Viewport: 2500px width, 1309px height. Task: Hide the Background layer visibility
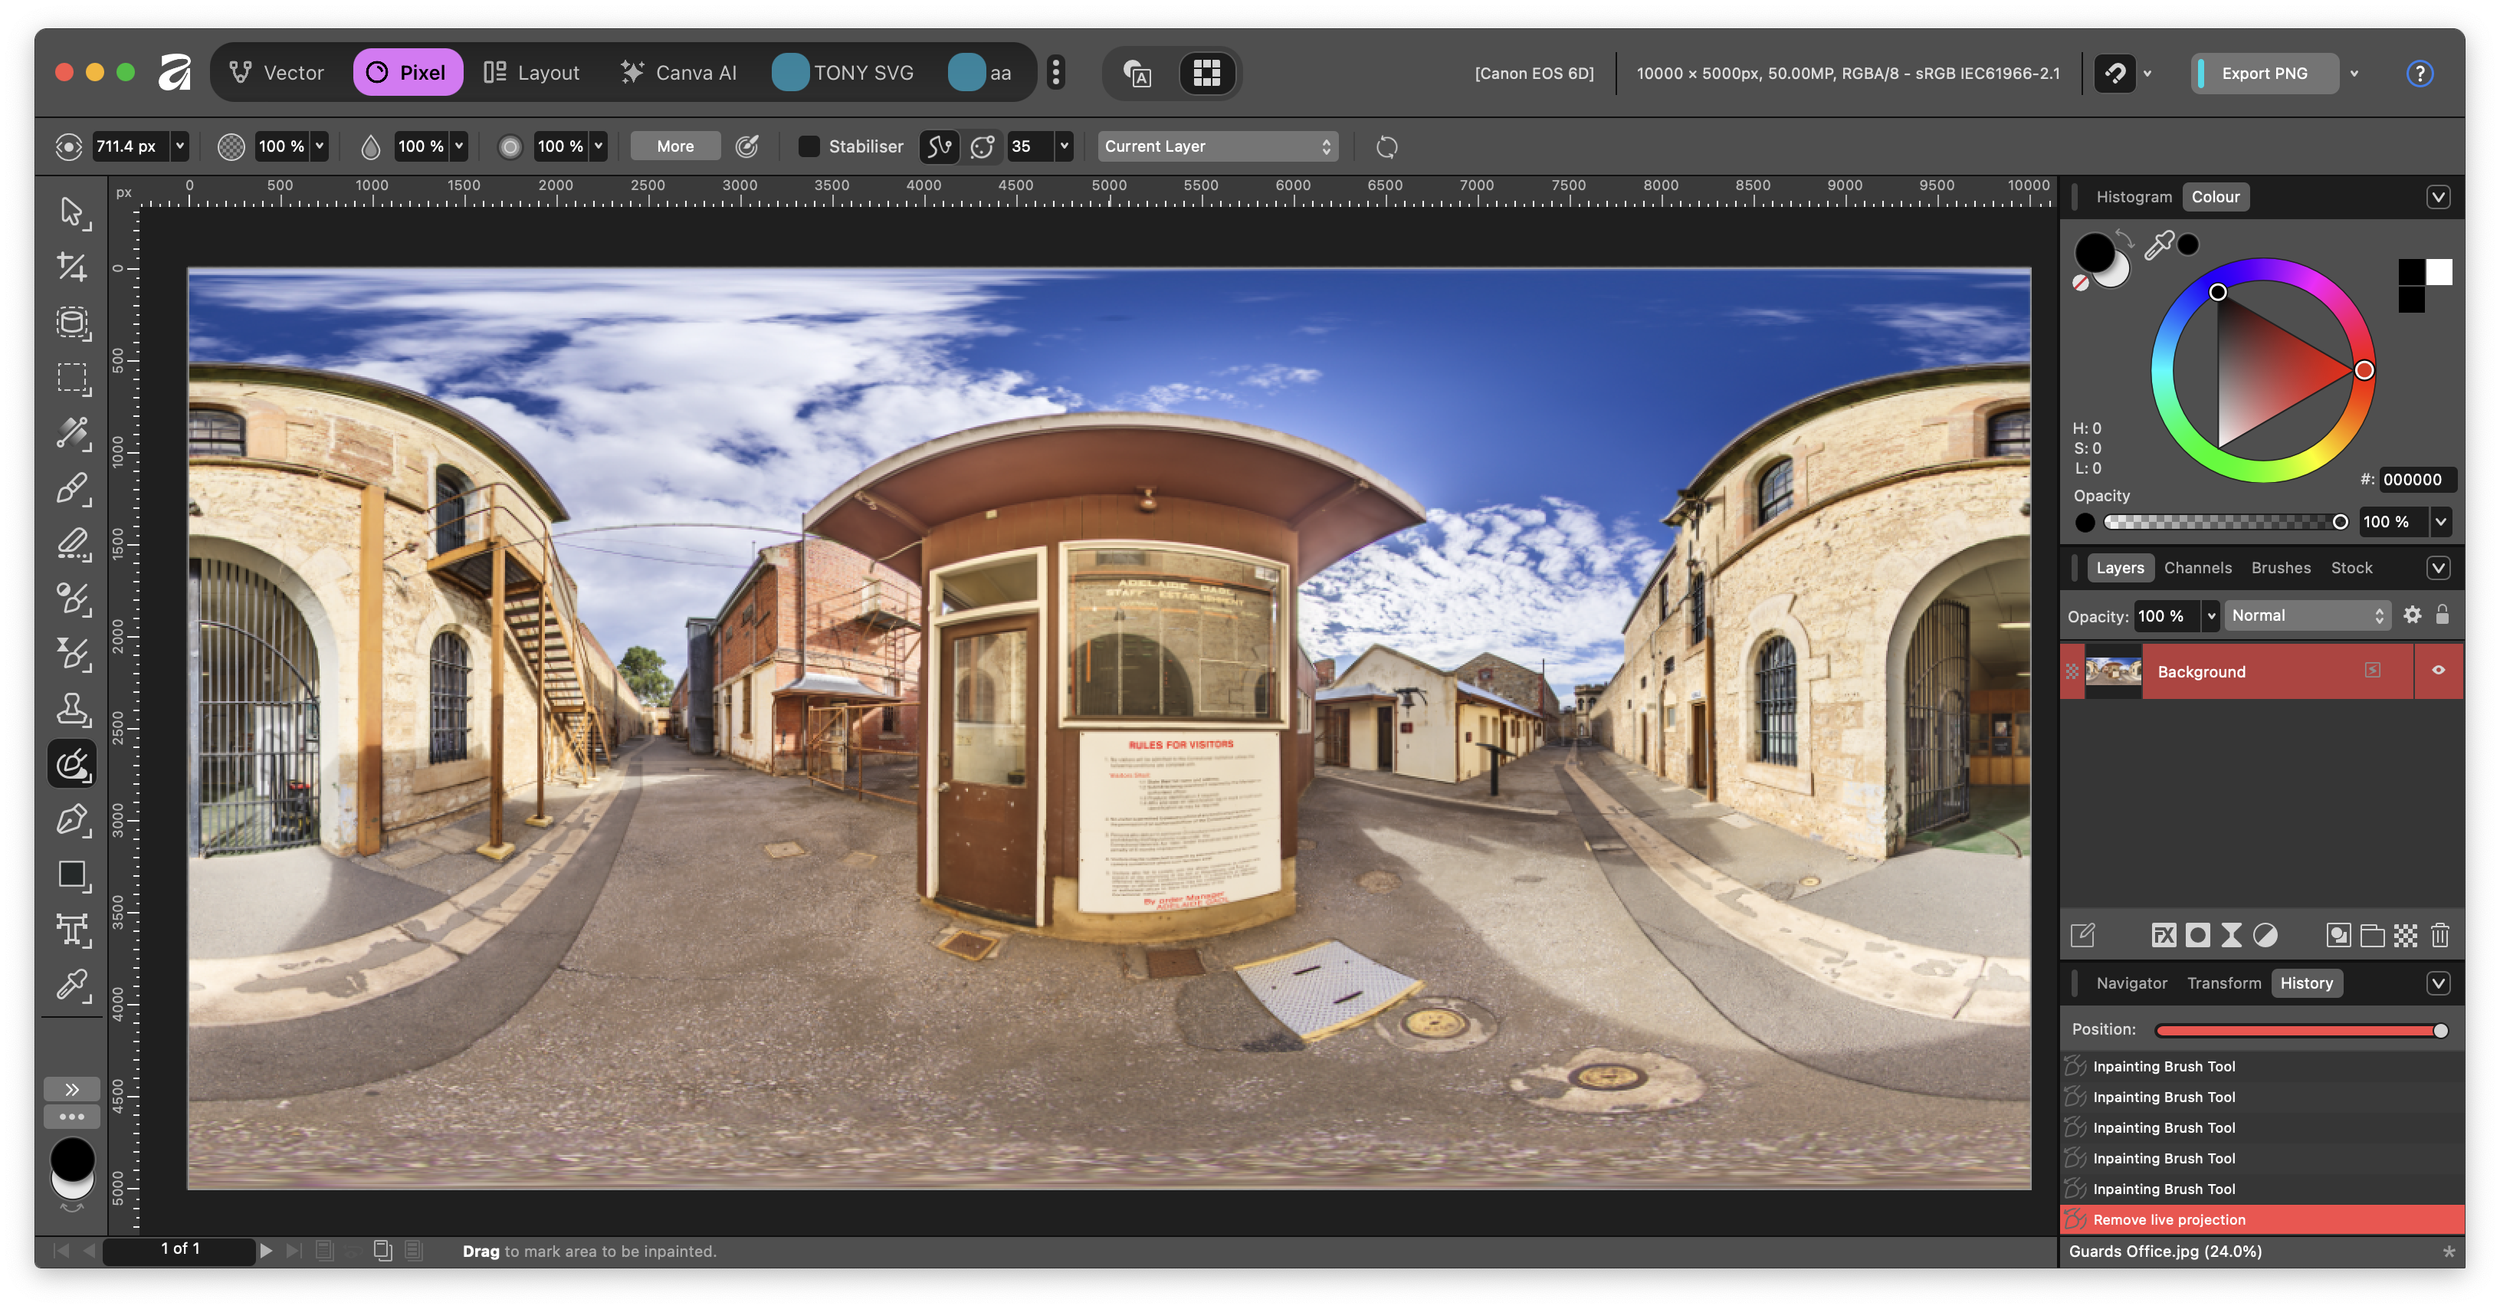[2438, 670]
